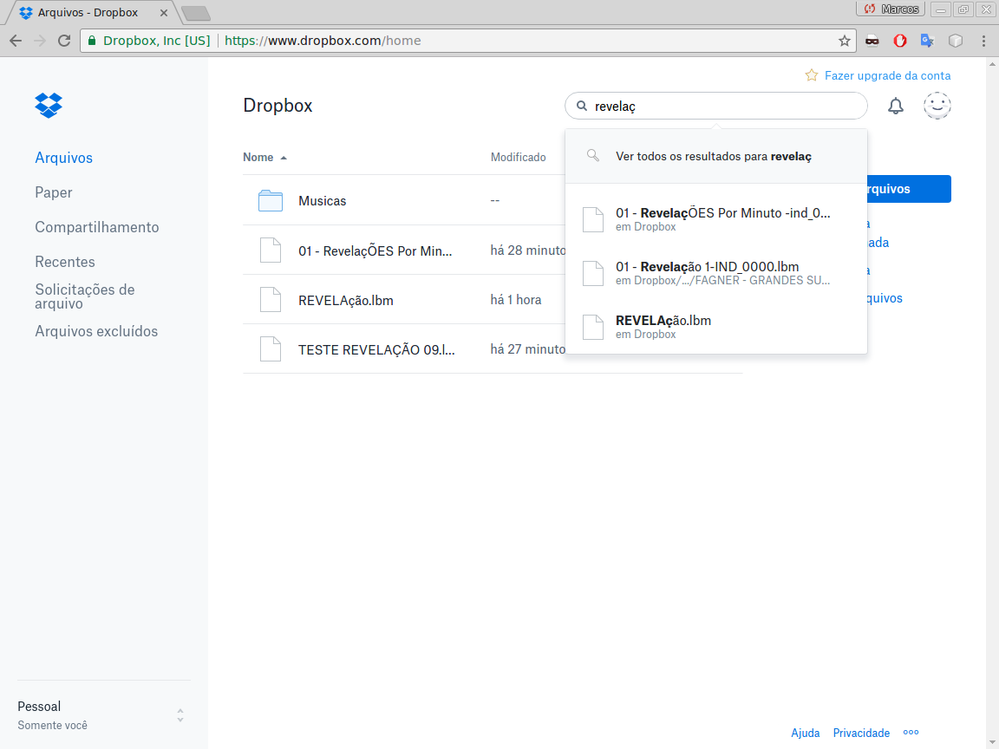Bookmark this page with star icon
The image size is (999, 749).
[844, 41]
